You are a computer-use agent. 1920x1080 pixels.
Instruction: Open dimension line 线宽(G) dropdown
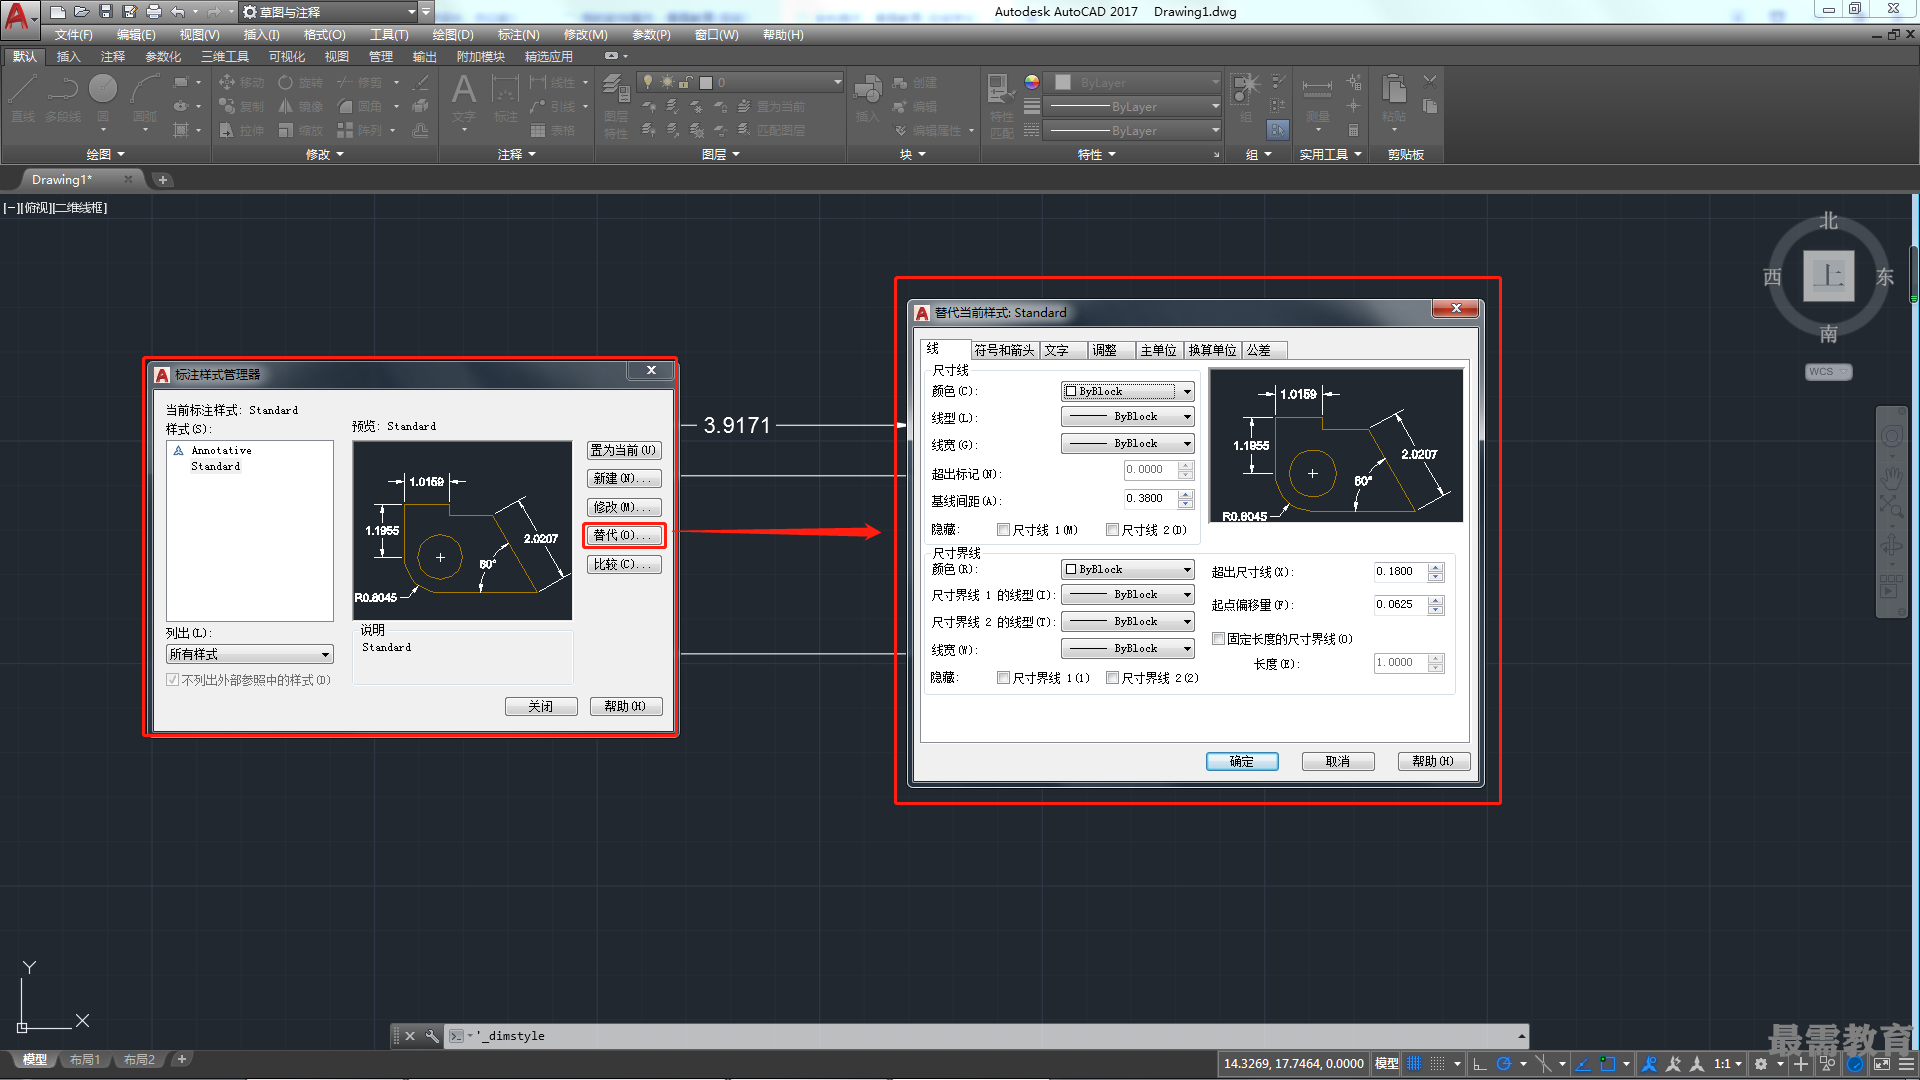tap(1128, 444)
